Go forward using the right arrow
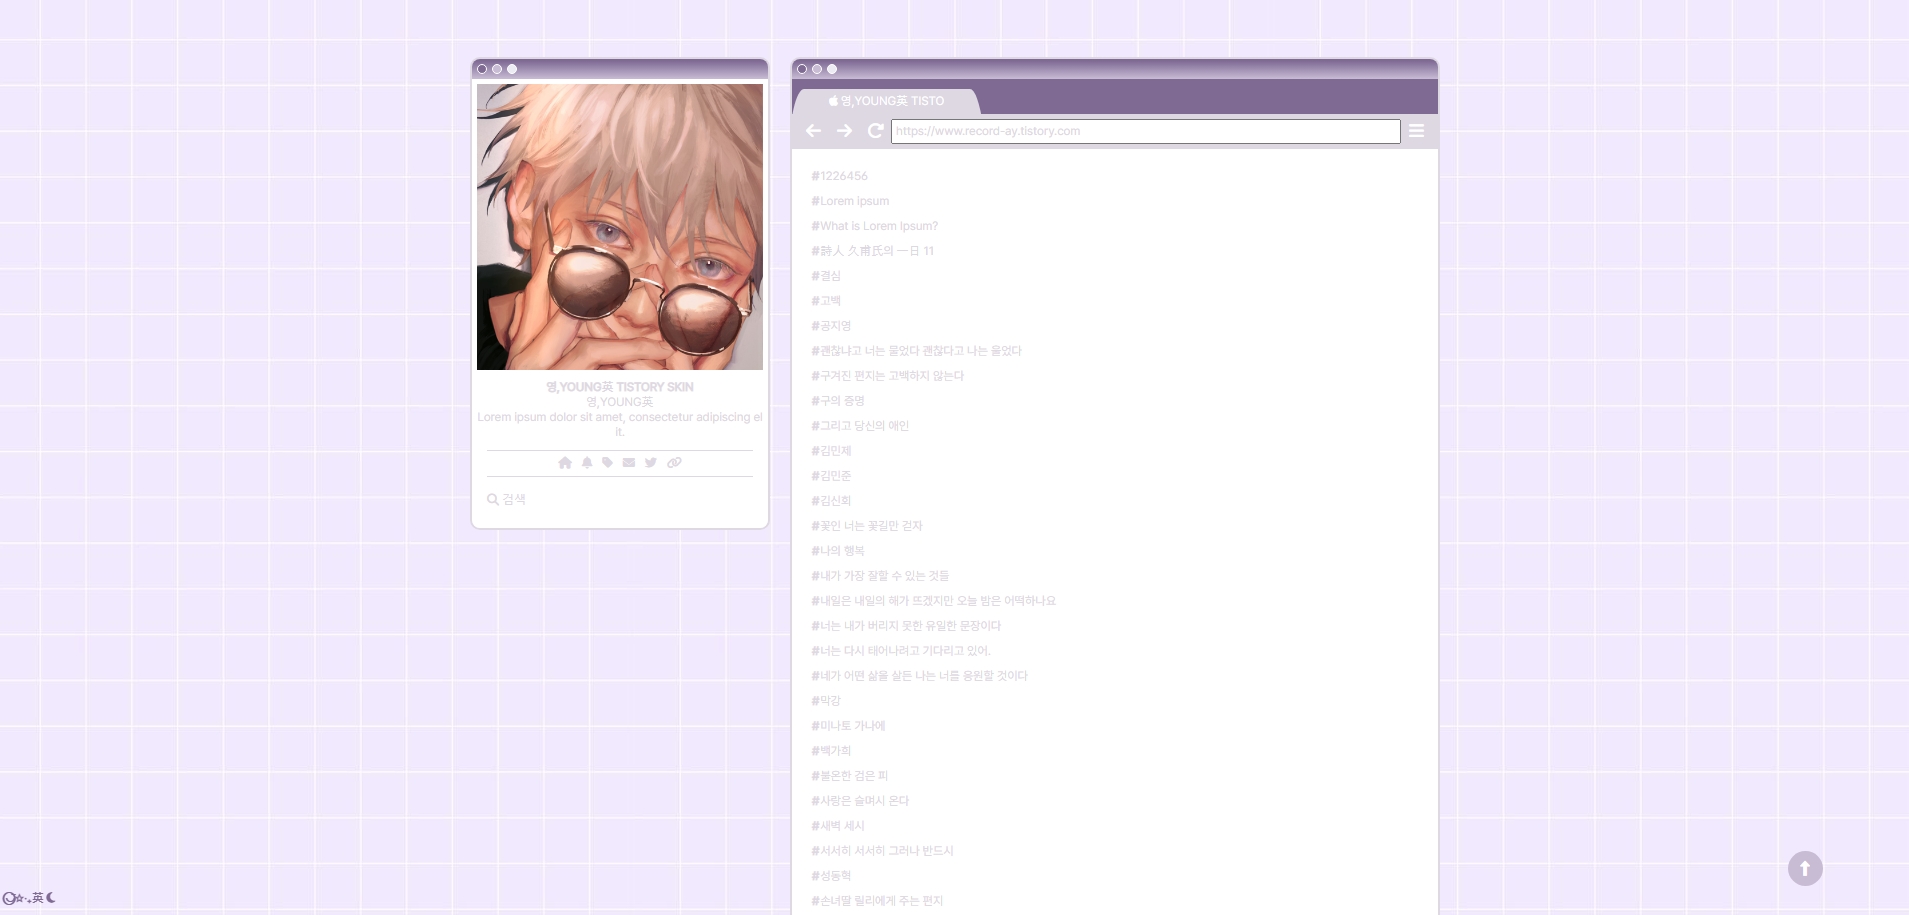 (844, 131)
